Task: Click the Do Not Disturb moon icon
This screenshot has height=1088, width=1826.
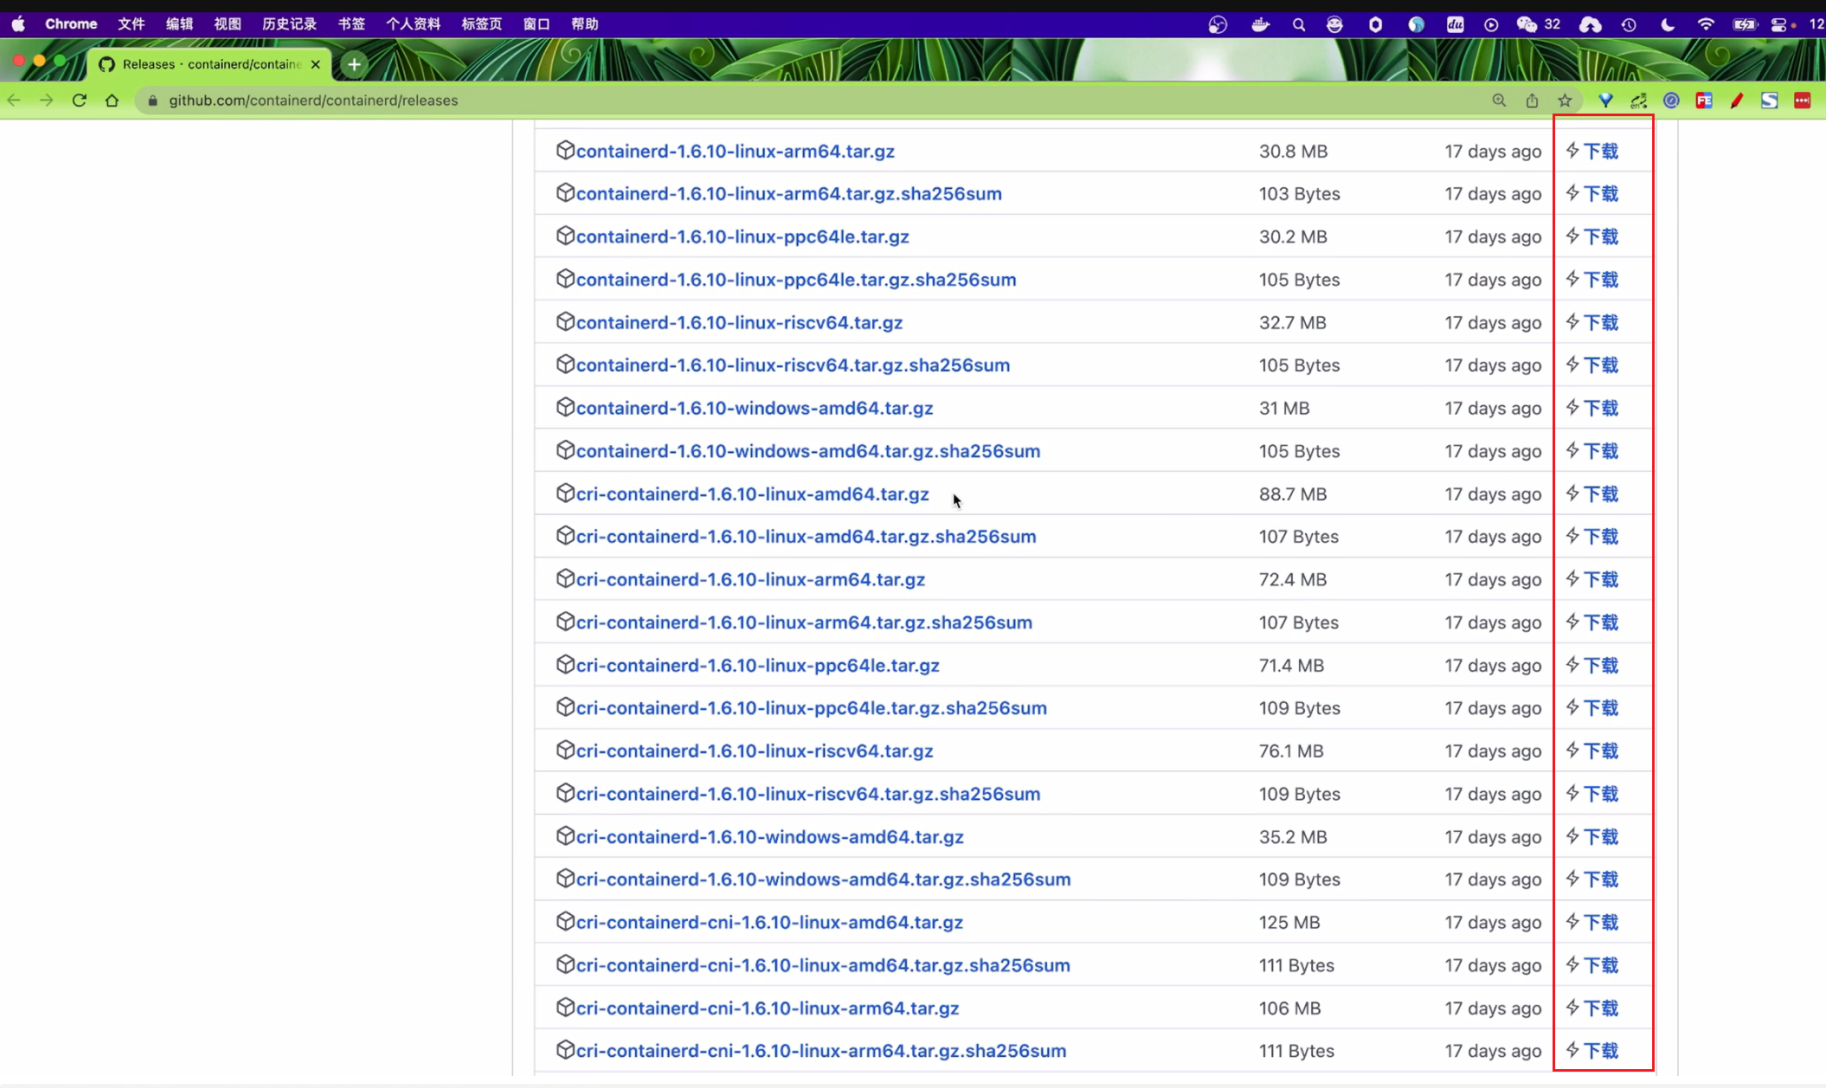Action: [1667, 25]
